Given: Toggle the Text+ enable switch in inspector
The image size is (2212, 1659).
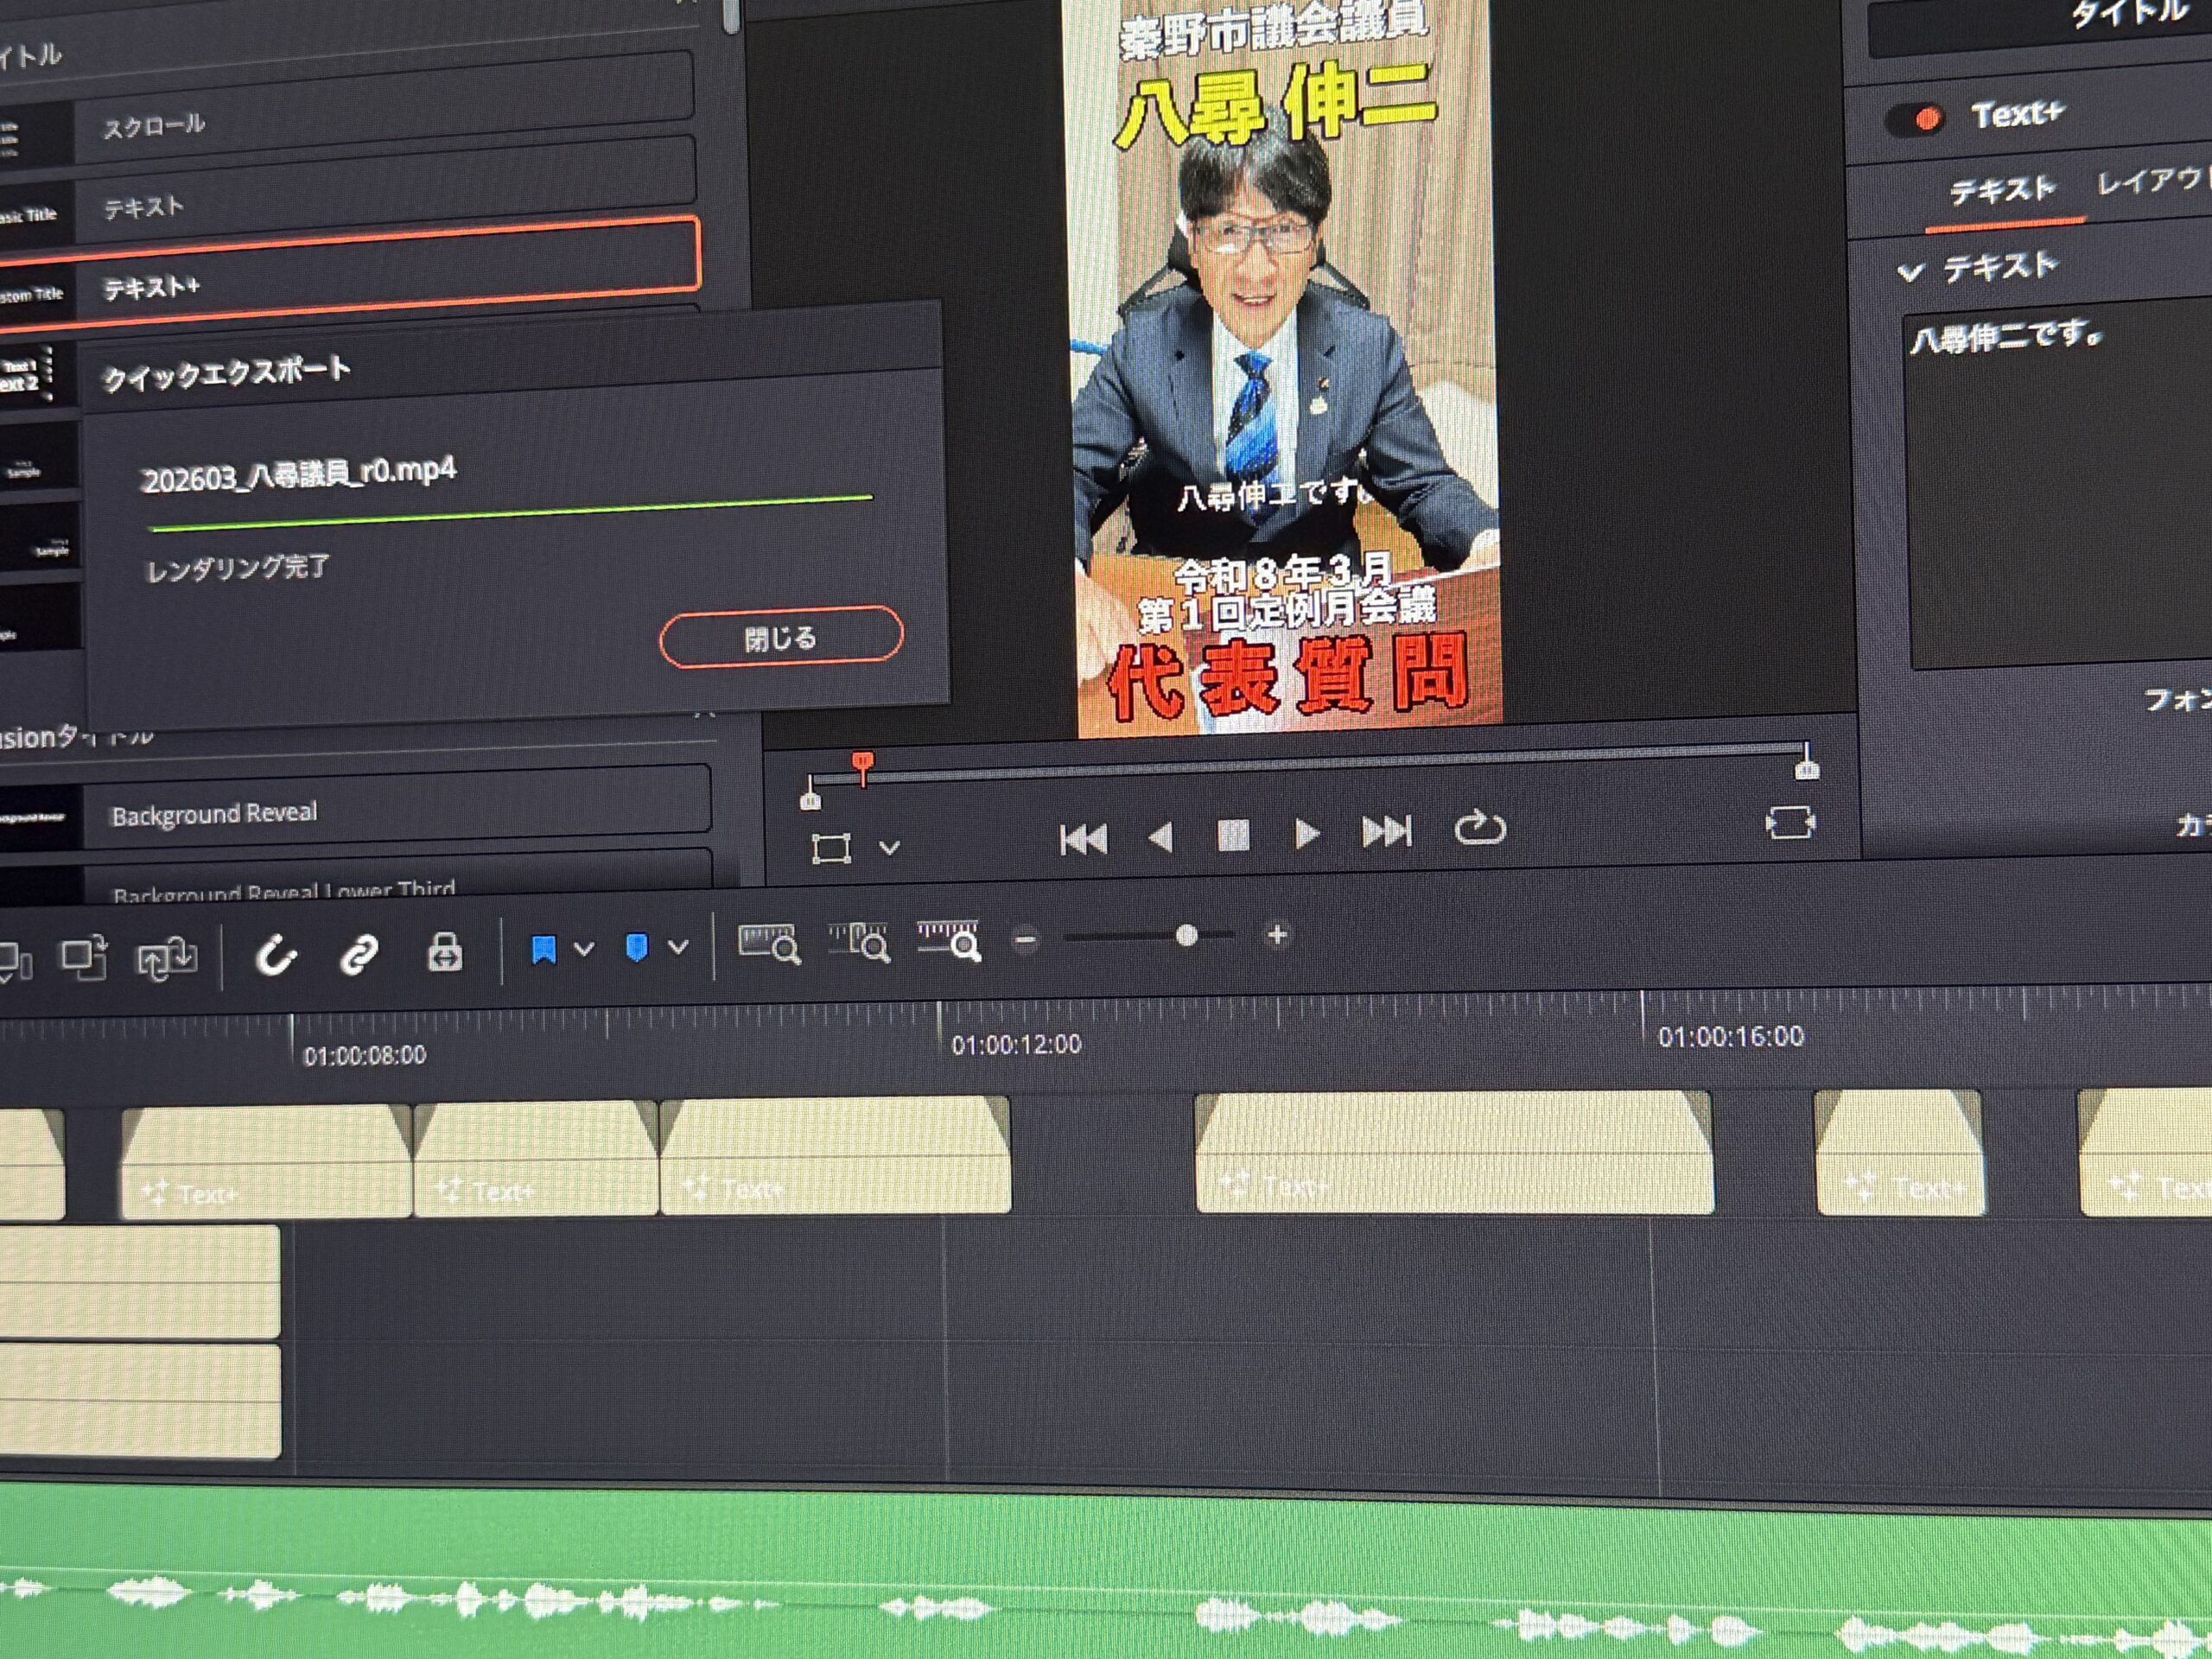Looking at the screenshot, I should 1915,119.
